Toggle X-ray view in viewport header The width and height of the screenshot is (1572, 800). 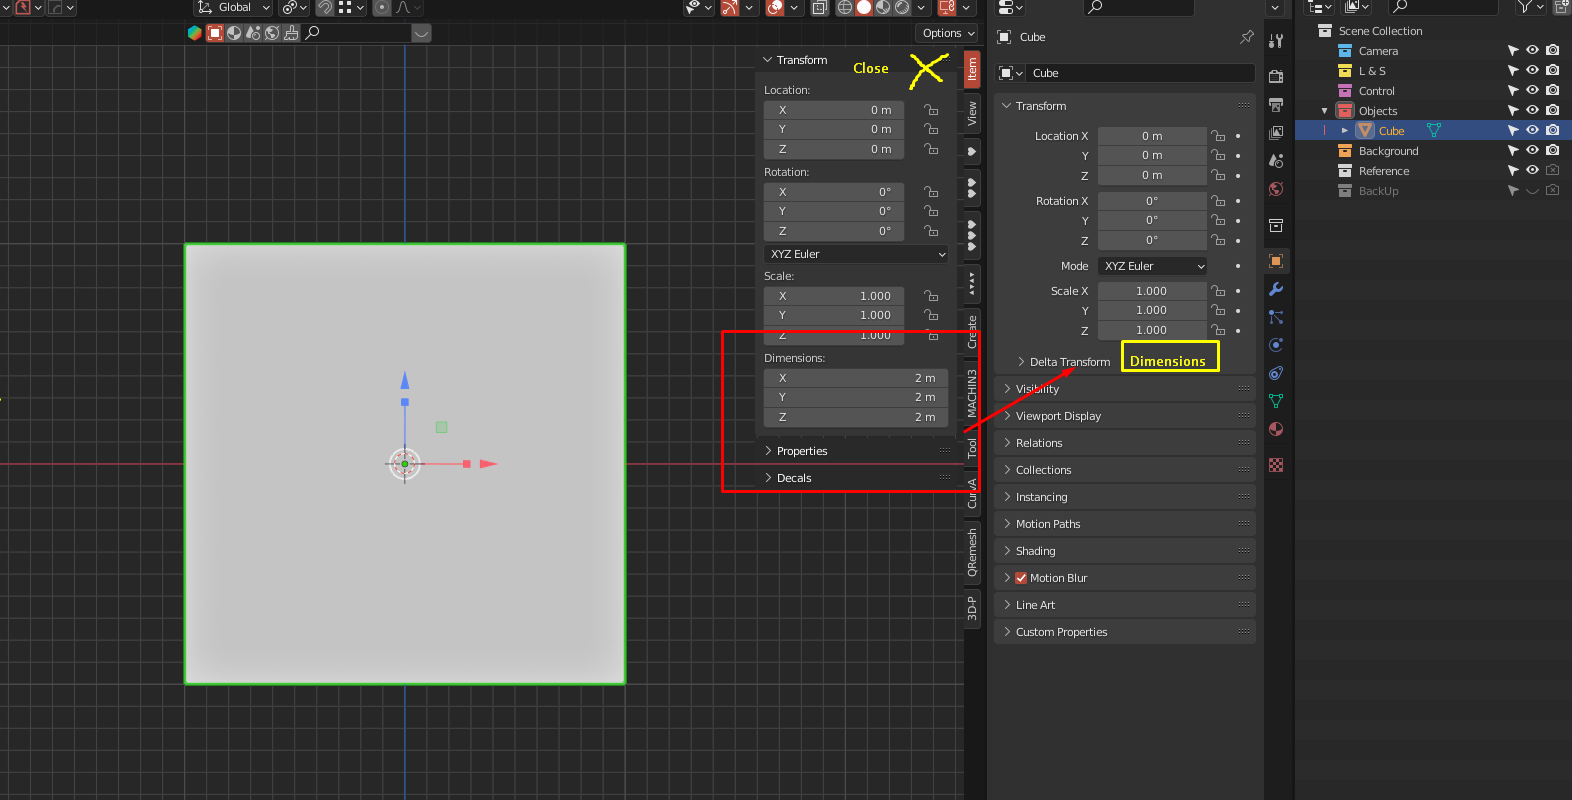pos(819,7)
